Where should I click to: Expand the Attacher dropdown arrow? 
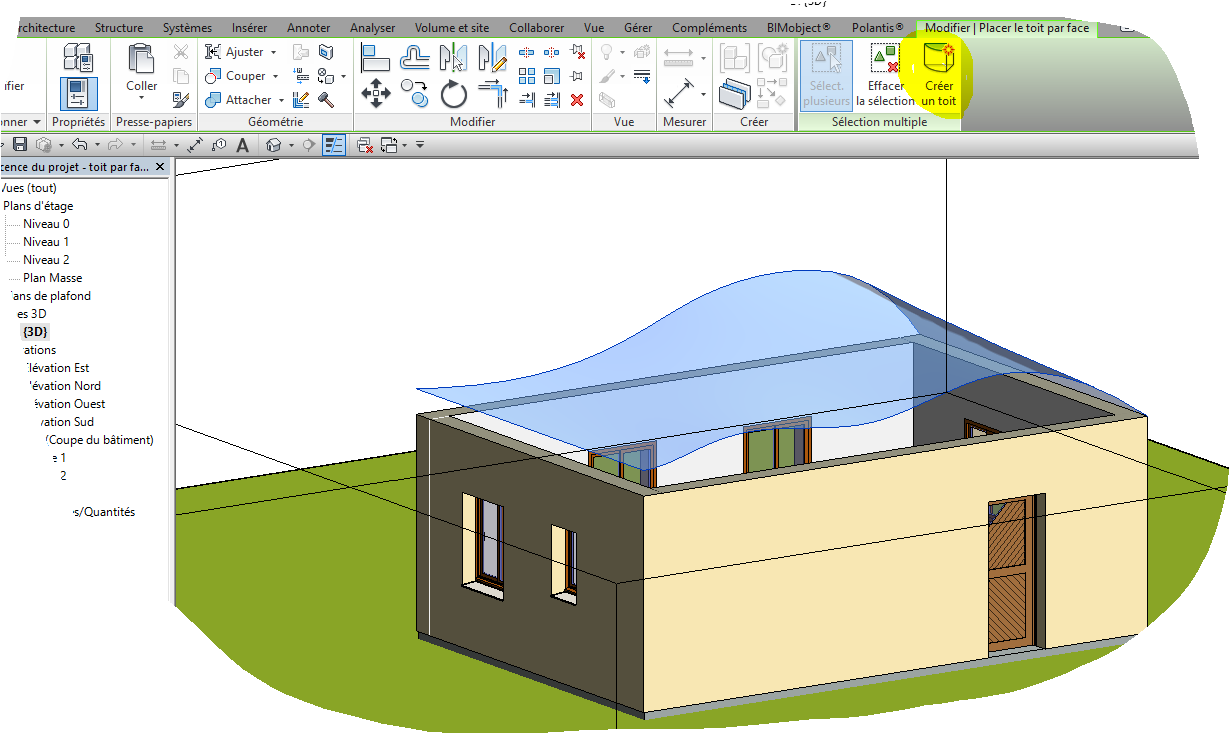point(281,100)
